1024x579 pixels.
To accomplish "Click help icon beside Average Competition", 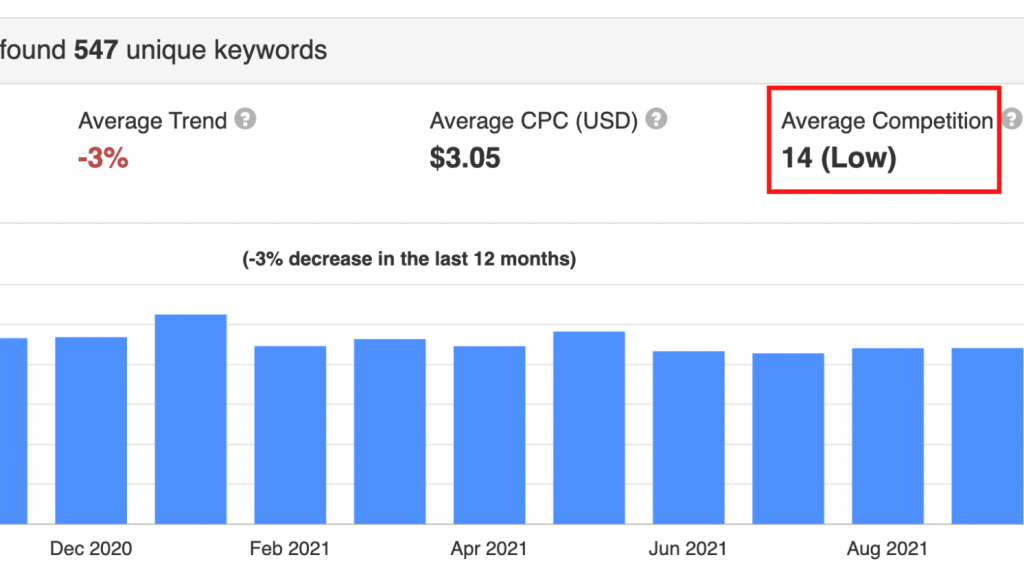I will (x=1013, y=120).
